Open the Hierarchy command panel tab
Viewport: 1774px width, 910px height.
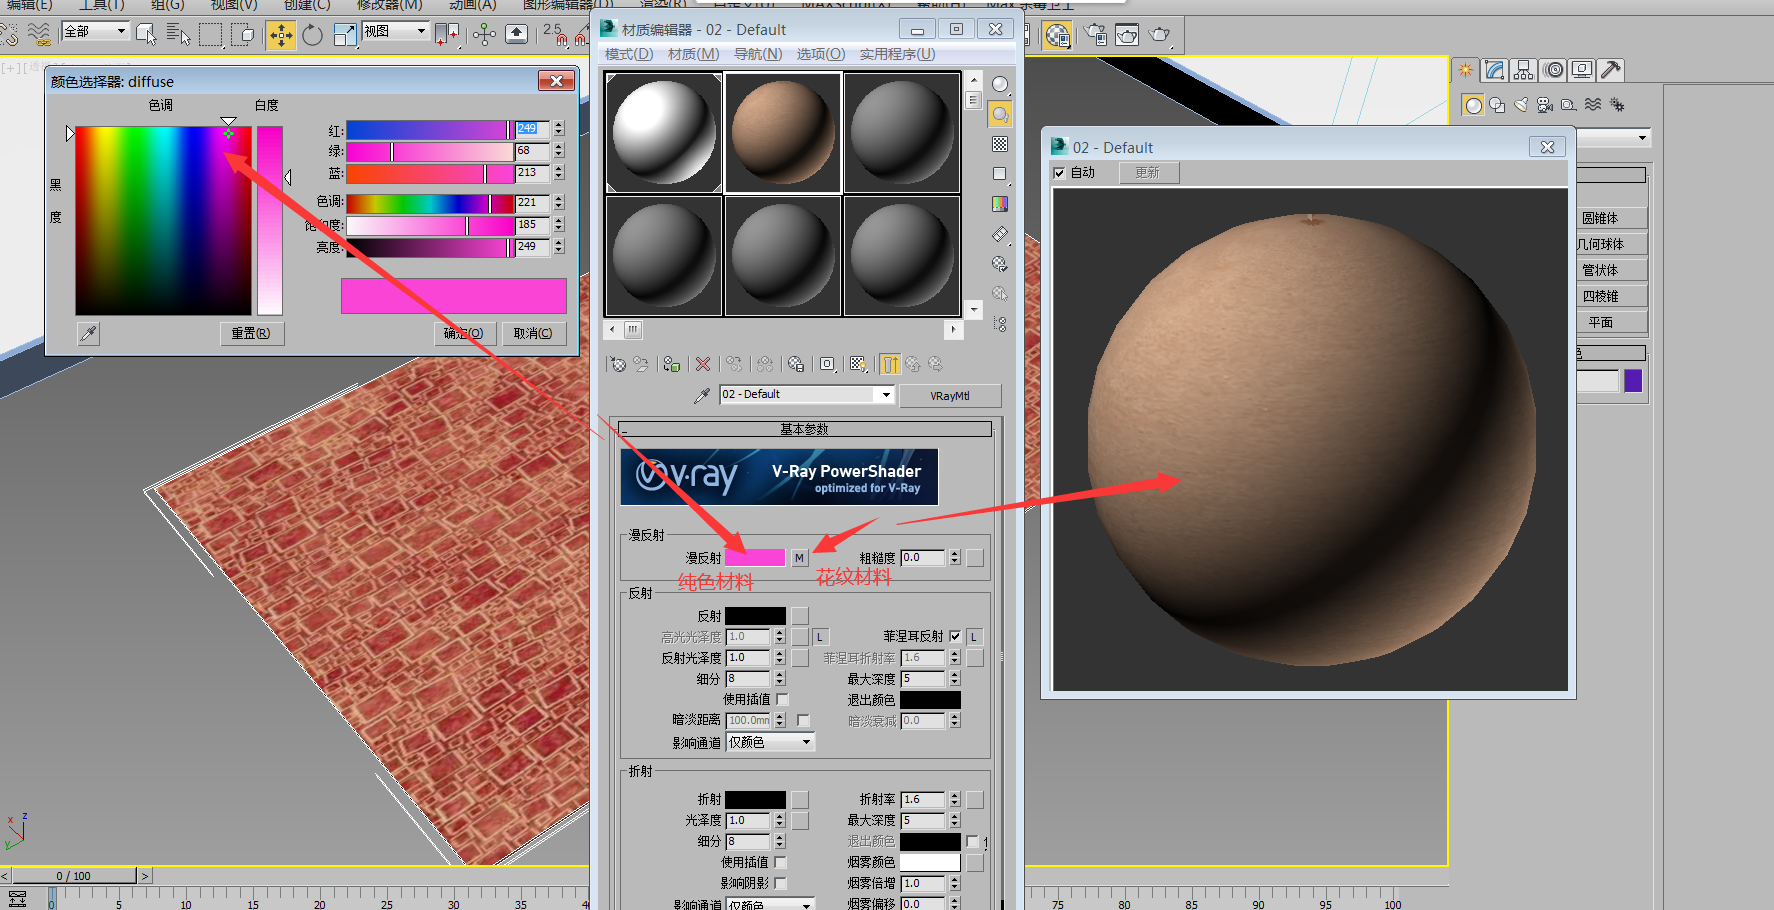click(x=1524, y=70)
